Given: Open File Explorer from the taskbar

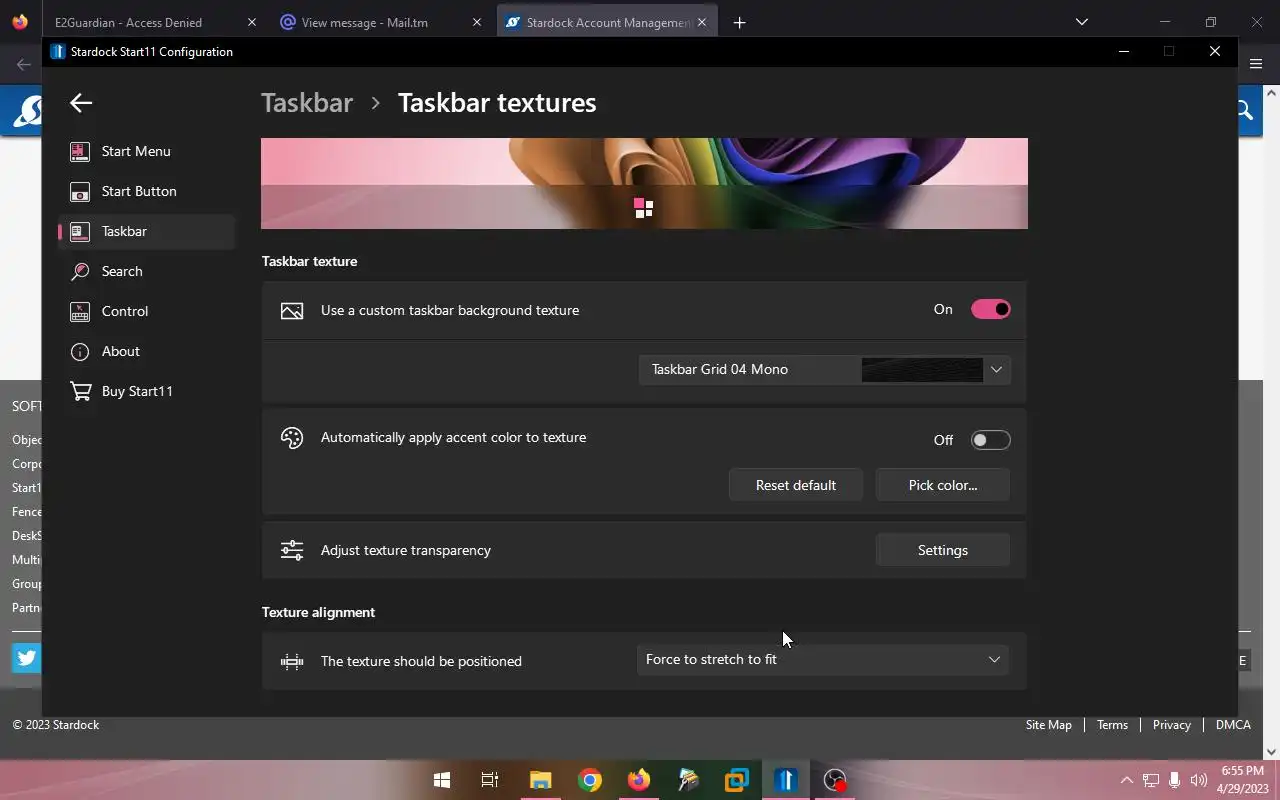Looking at the screenshot, I should point(540,780).
